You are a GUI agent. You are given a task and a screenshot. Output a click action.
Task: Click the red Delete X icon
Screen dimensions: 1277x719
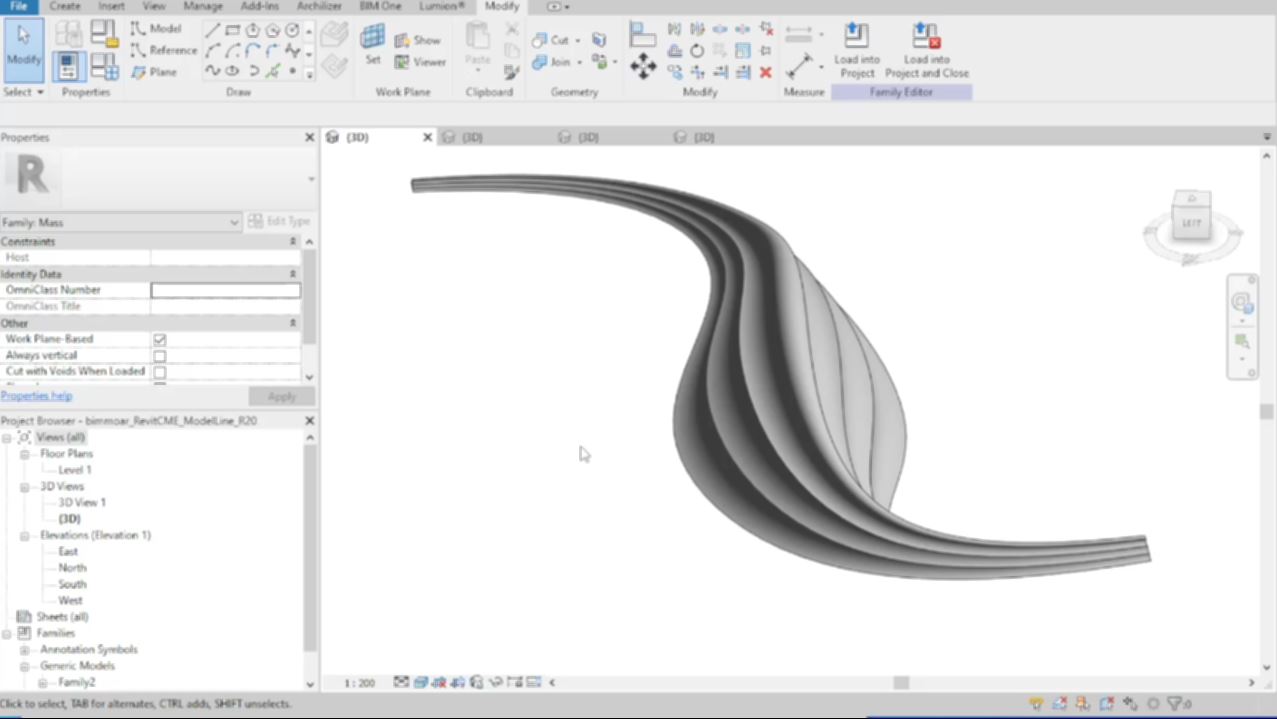click(x=765, y=72)
